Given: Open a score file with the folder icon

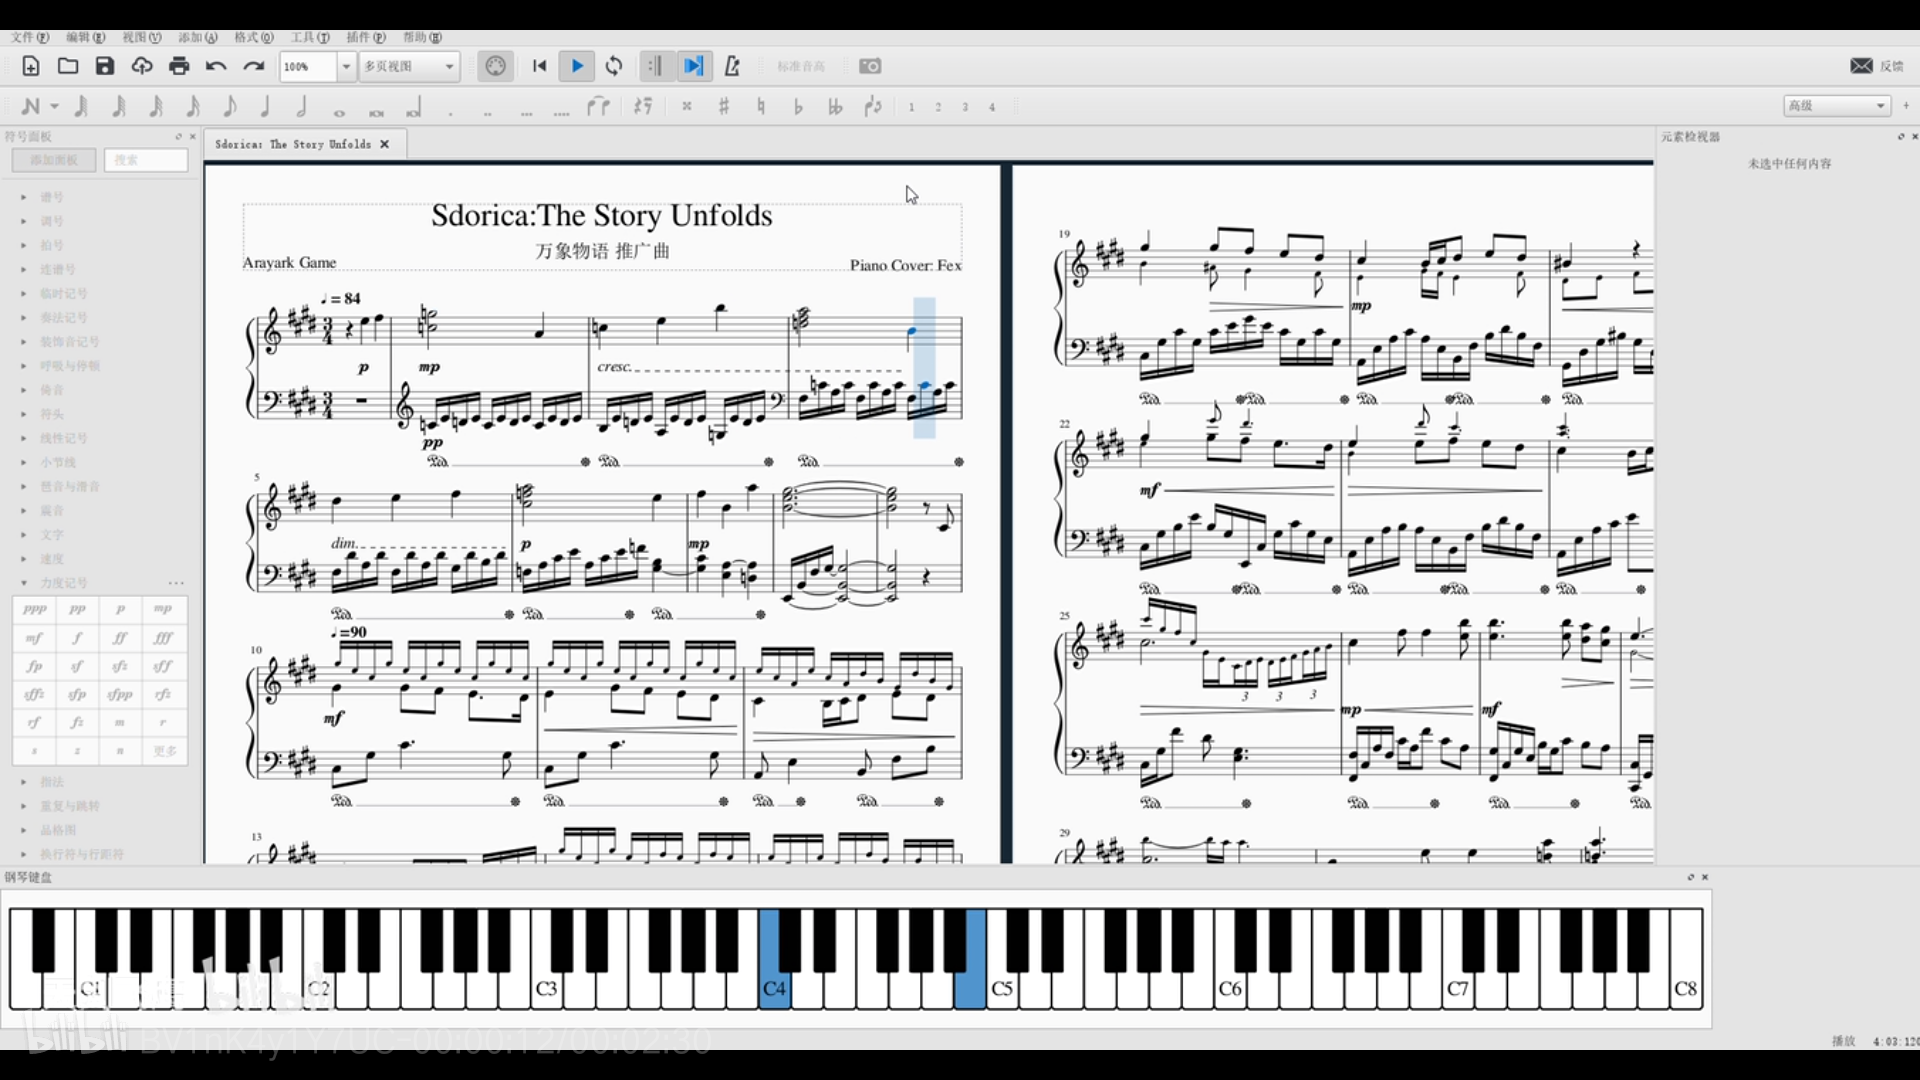Looking at the screenshot, I should (68, 66).
